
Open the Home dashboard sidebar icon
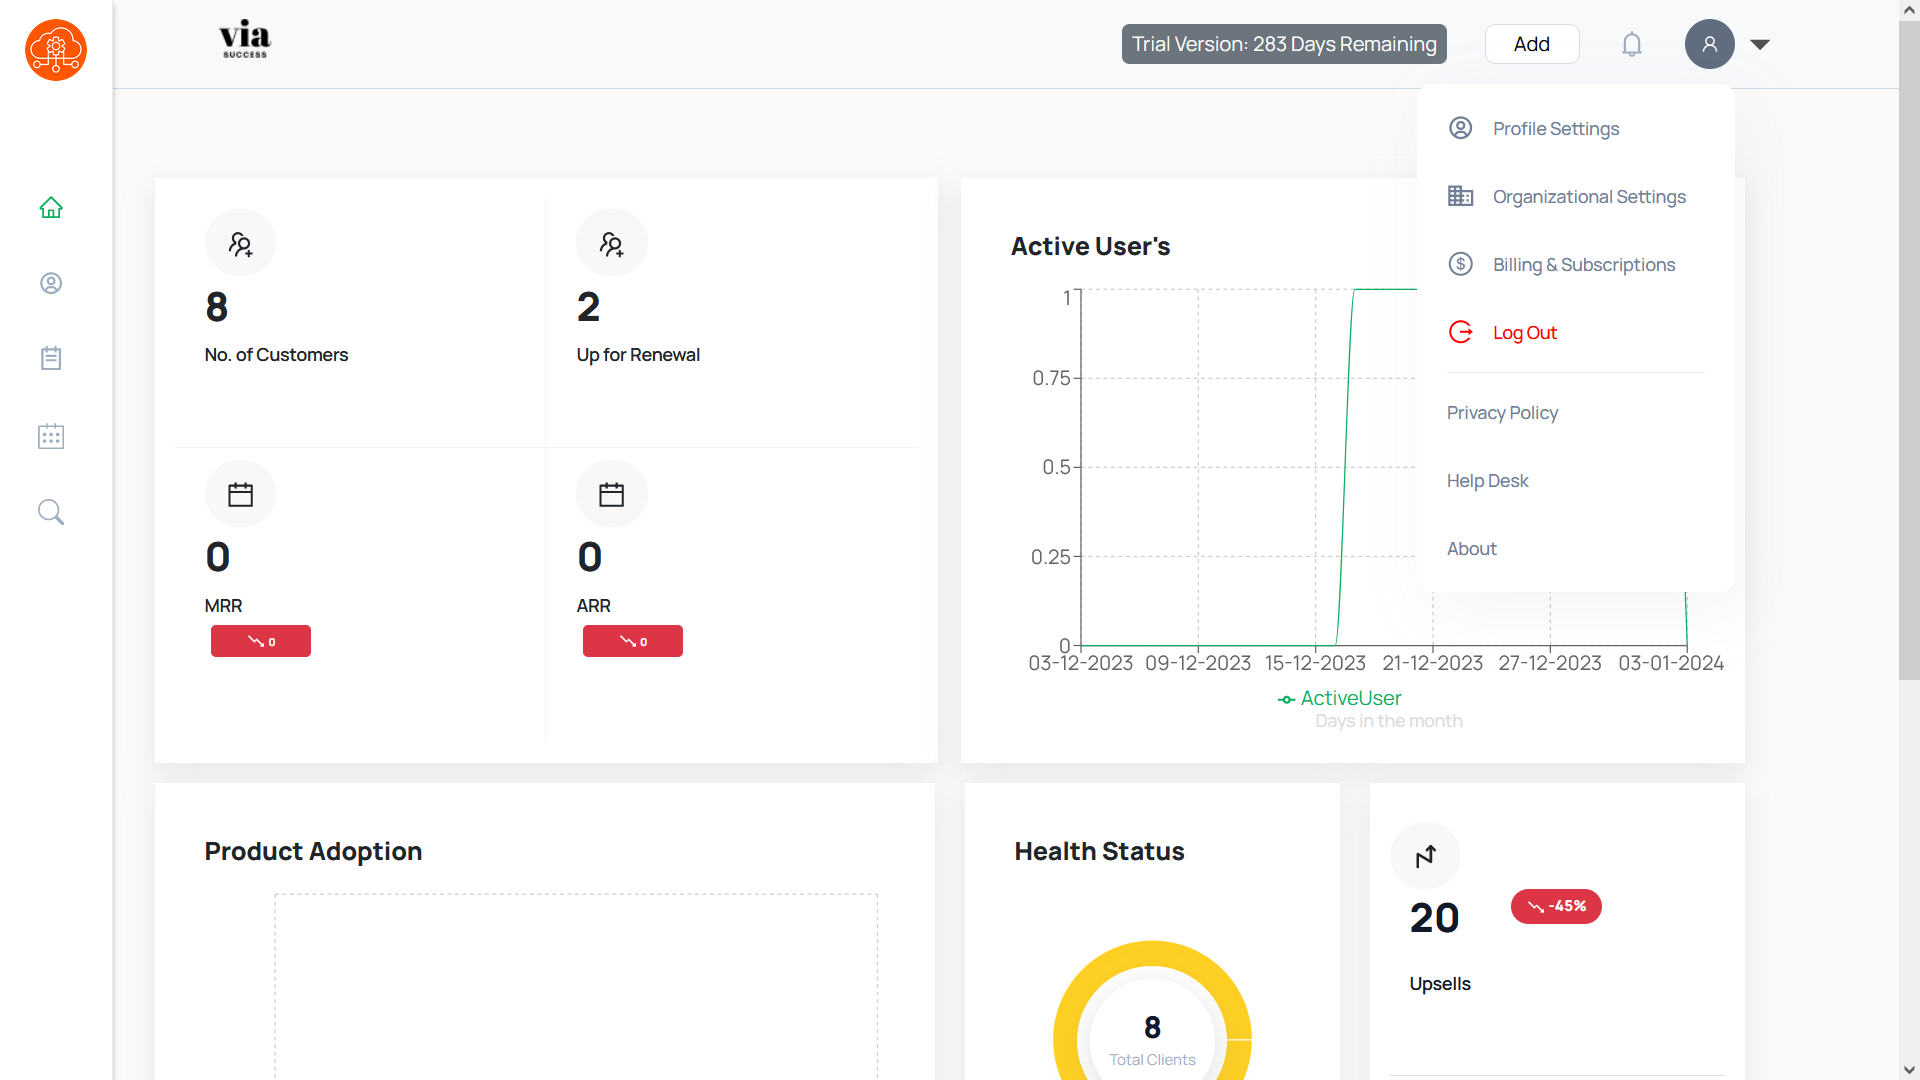(51, 207)
